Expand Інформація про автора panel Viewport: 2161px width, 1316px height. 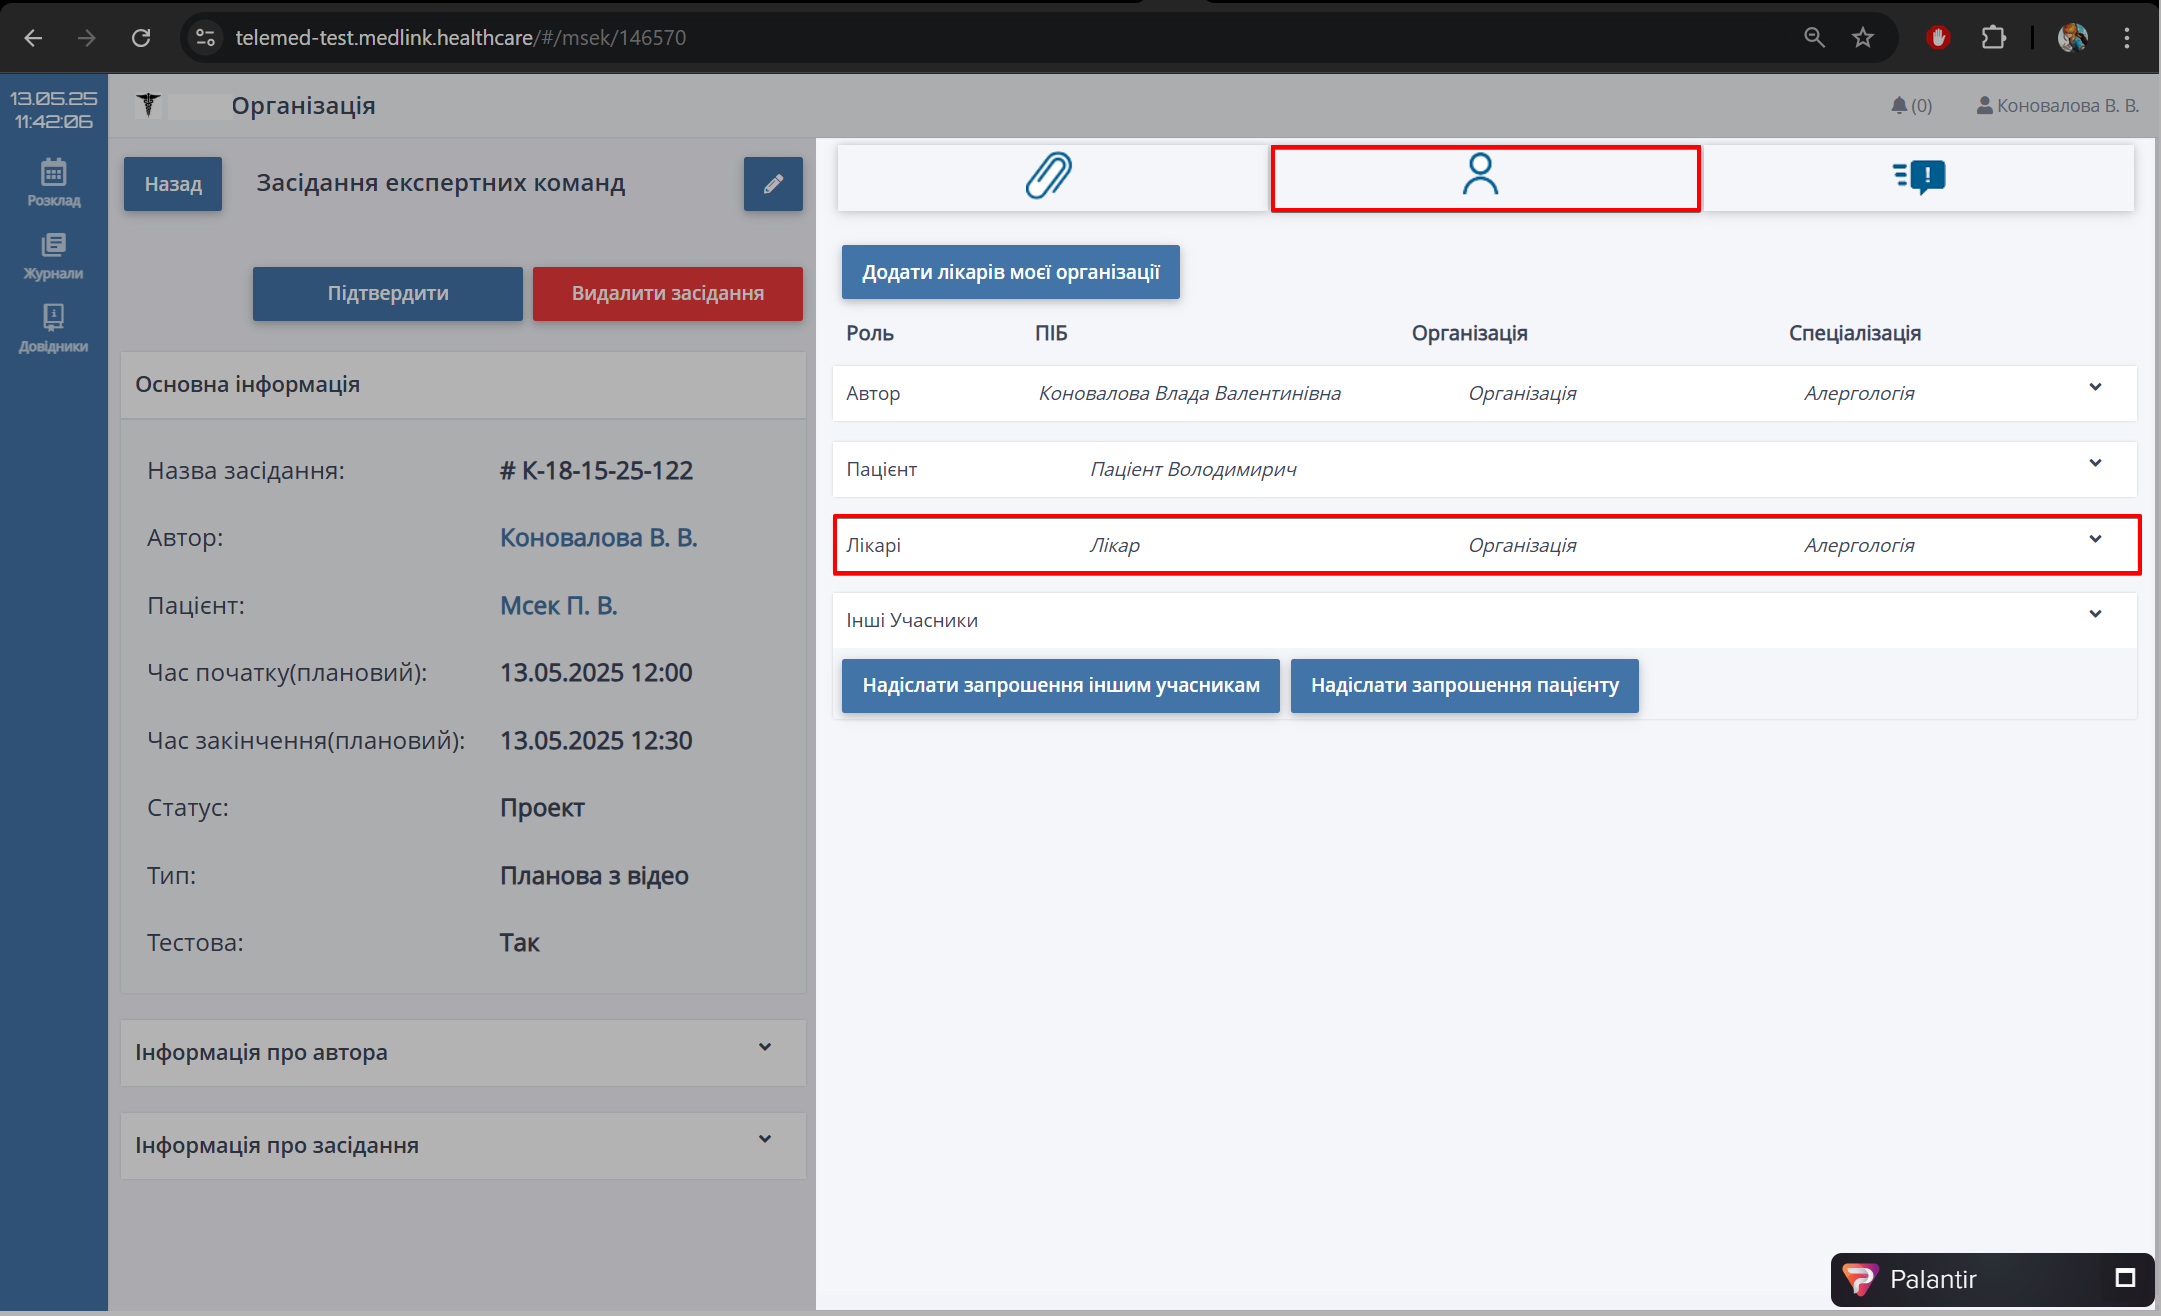click(x=765, y=1047)
